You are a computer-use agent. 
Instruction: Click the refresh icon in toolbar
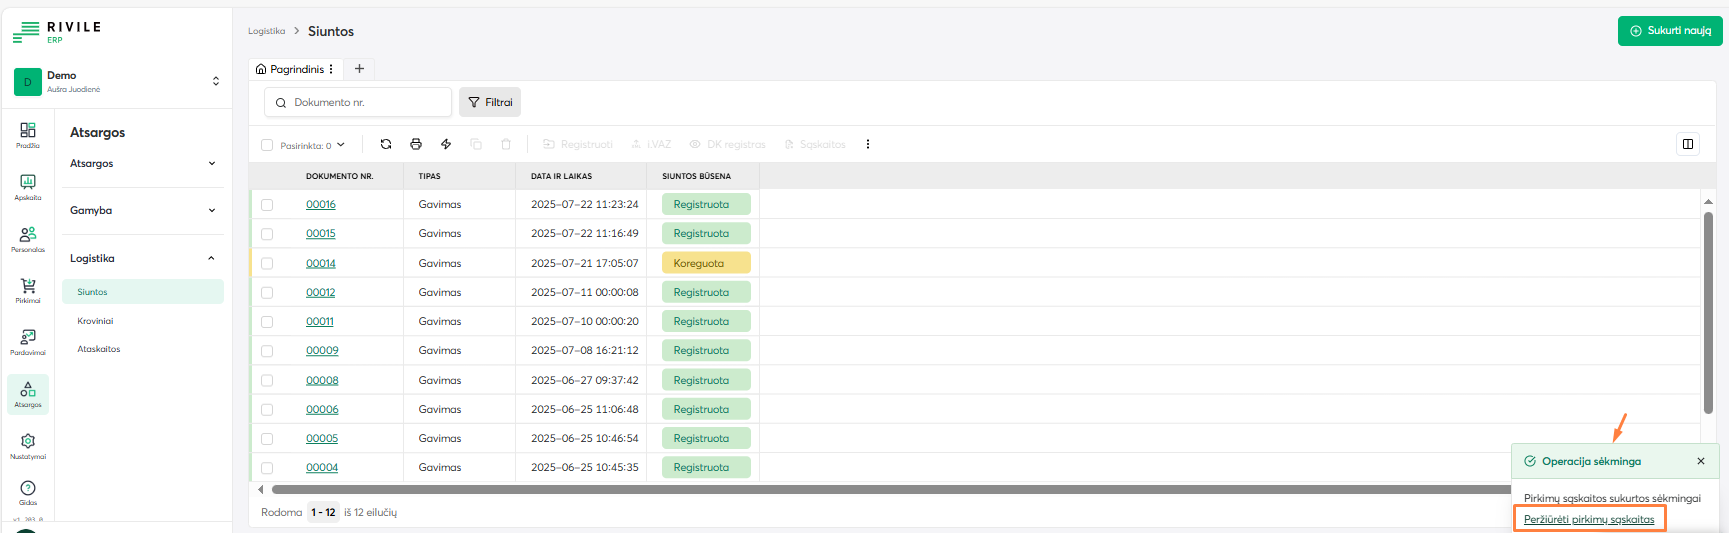[386, 144]
